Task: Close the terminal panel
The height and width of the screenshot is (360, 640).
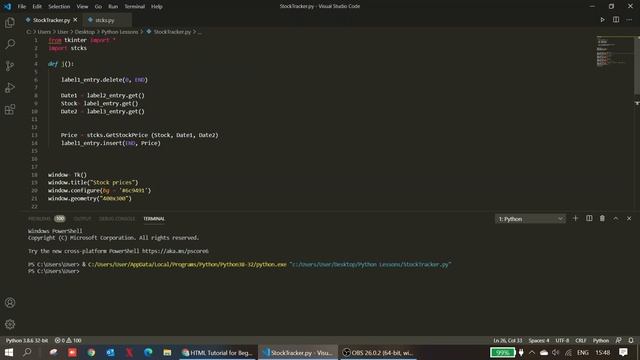Action: [x=629, y=218]
